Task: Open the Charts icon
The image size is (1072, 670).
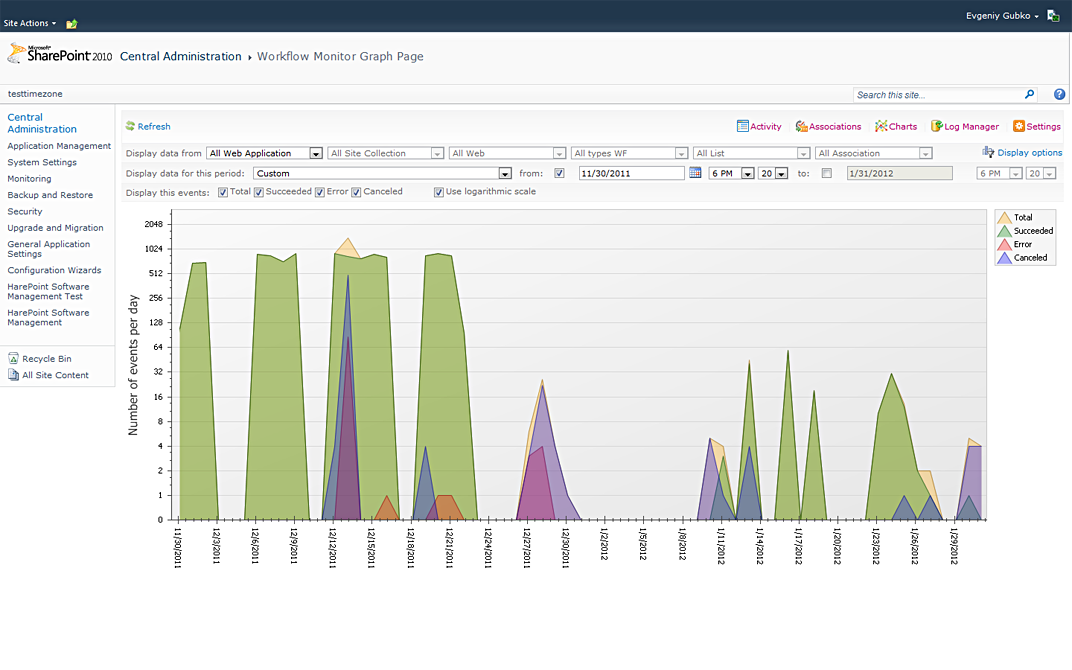Action: 881,127
